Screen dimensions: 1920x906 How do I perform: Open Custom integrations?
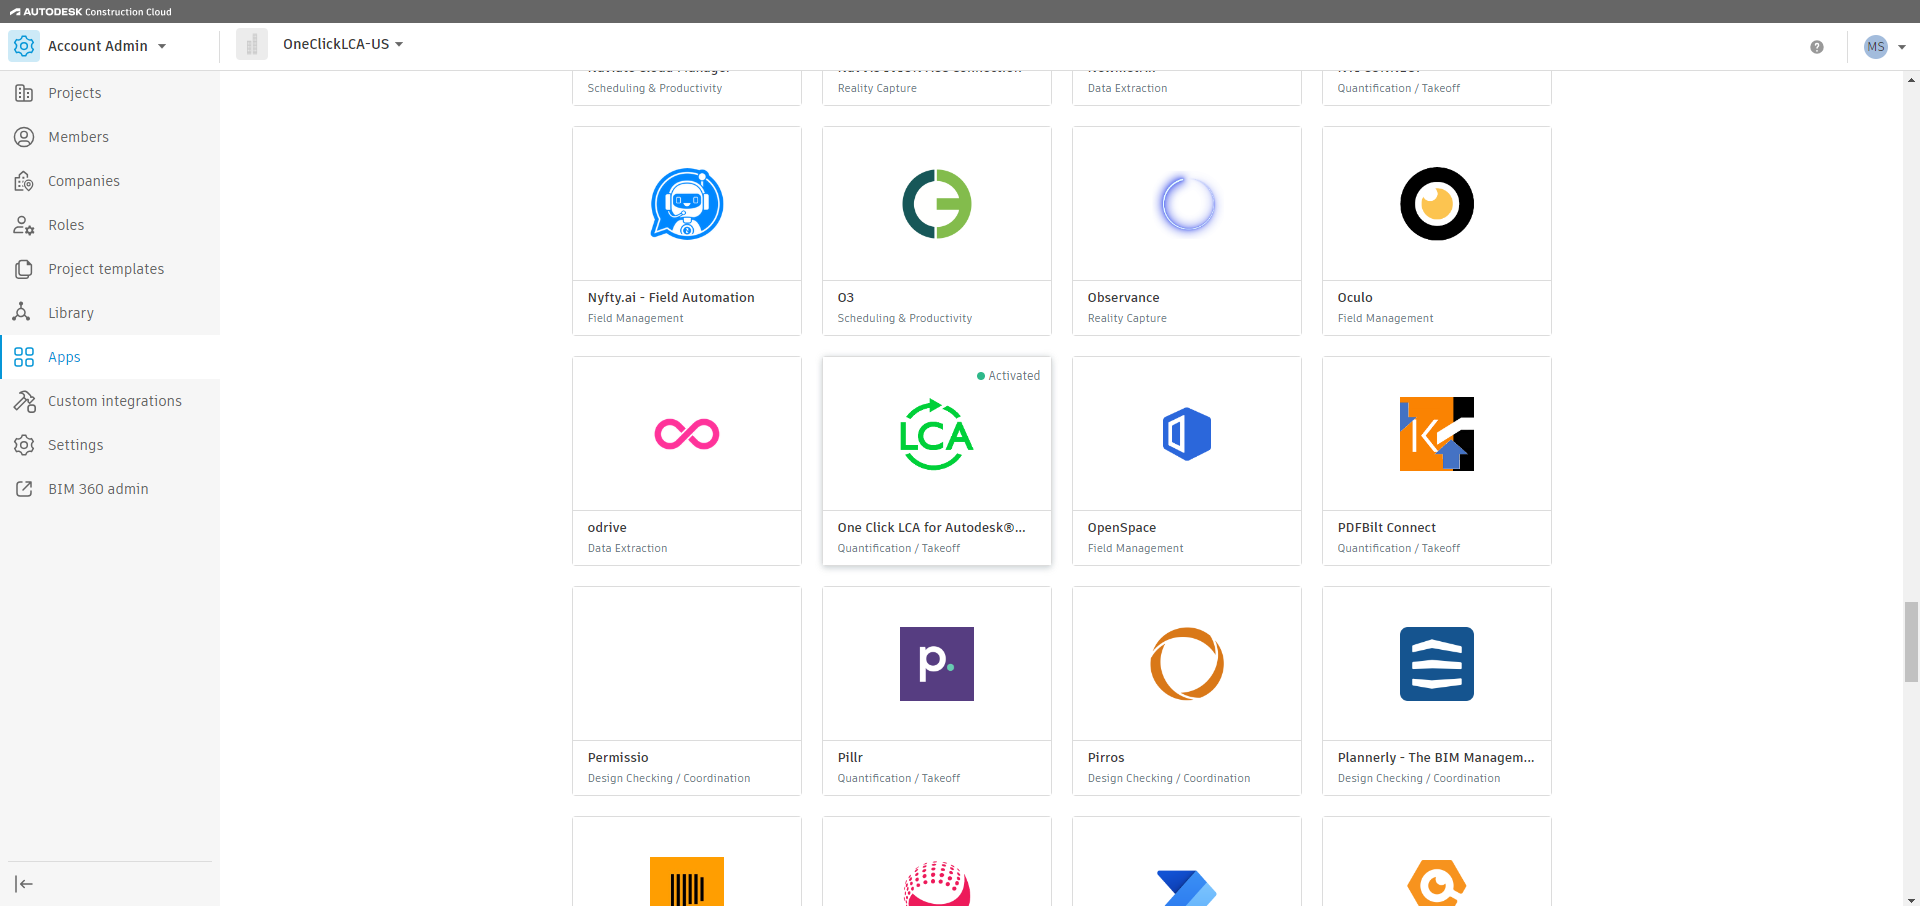click(x=110, y=401)
